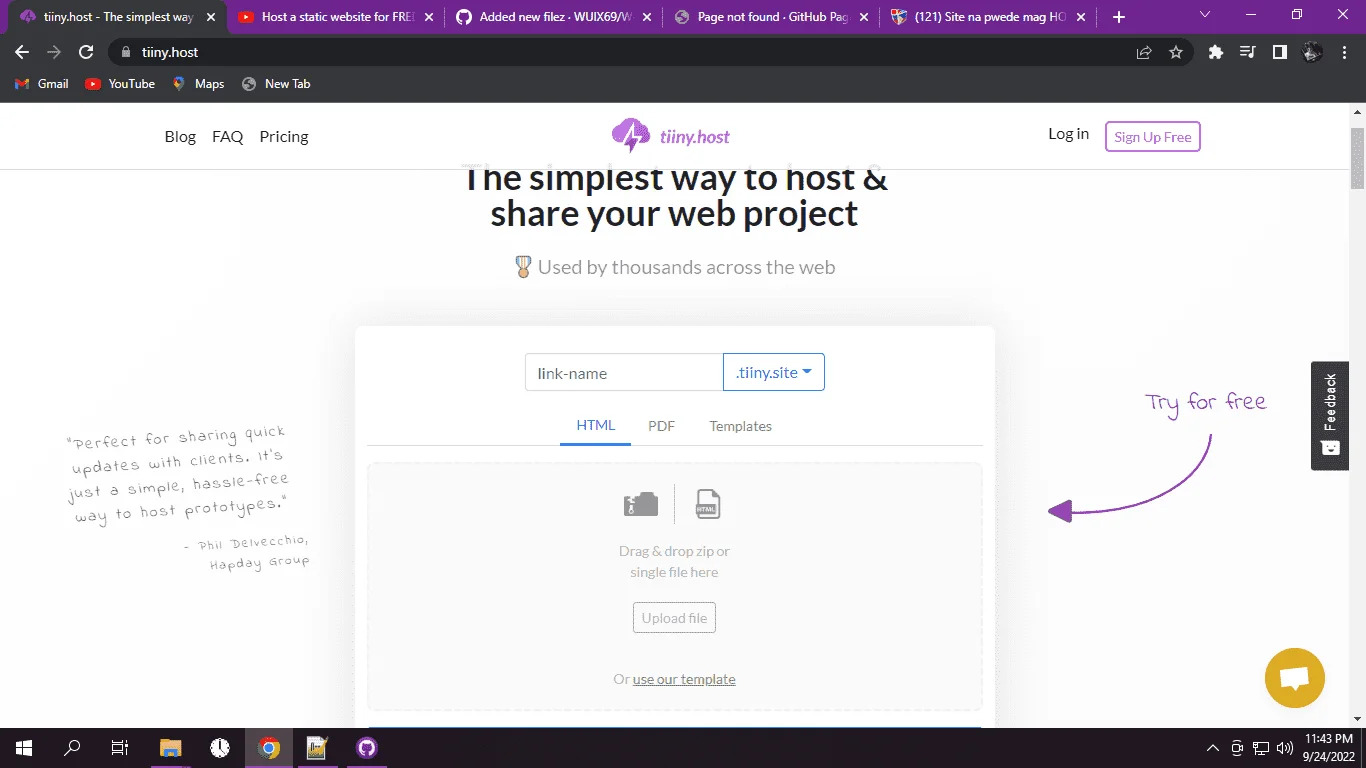
Task: Open the Chrome three-dot menu
Action: 1344,52
